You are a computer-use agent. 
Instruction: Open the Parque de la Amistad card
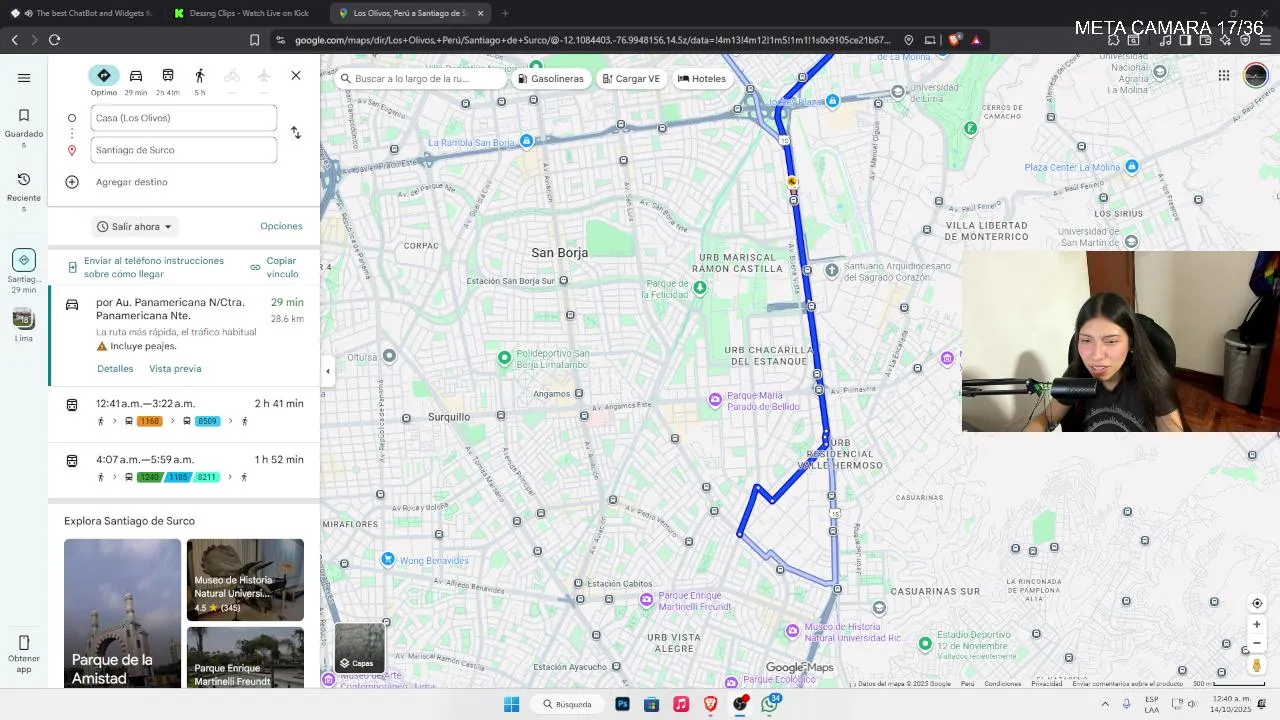(x=123, y=613)
